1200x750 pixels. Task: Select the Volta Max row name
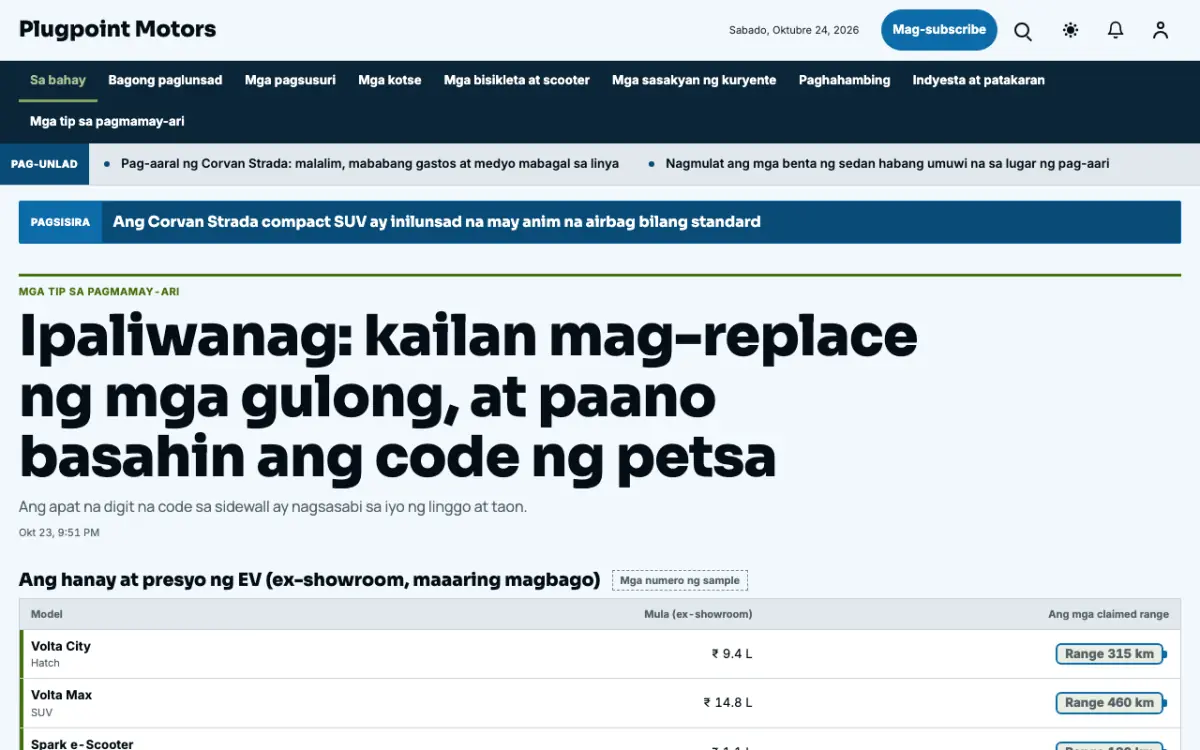[62, 695]
